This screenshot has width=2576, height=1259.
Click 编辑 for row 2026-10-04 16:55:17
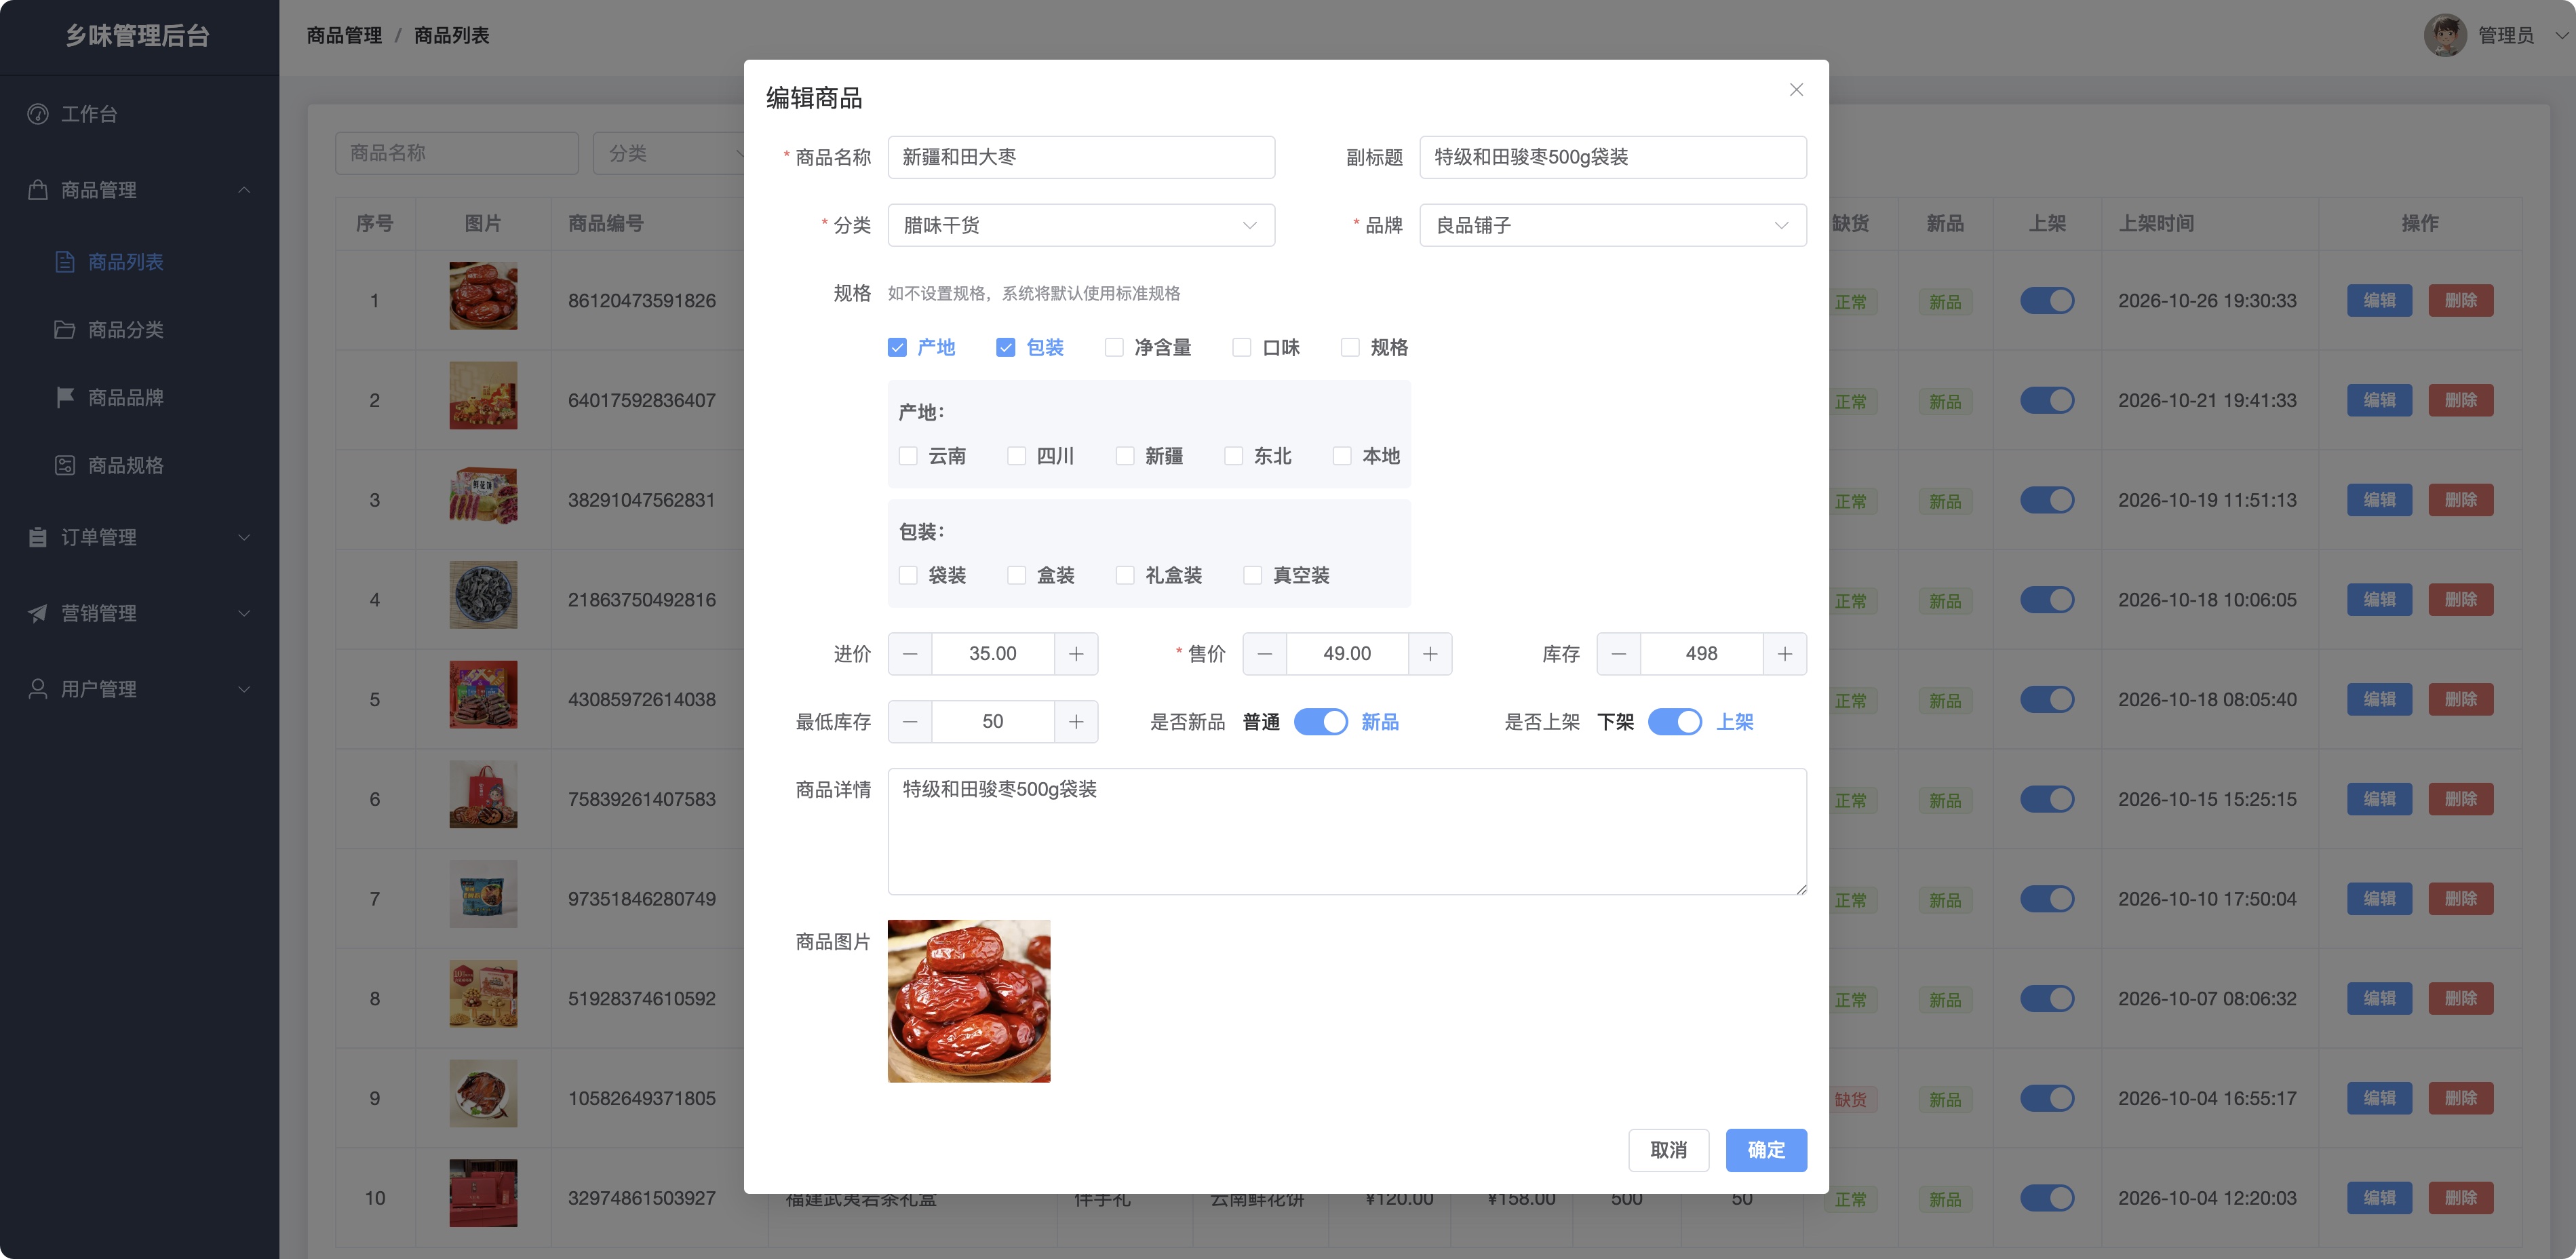point(2379,1098)
